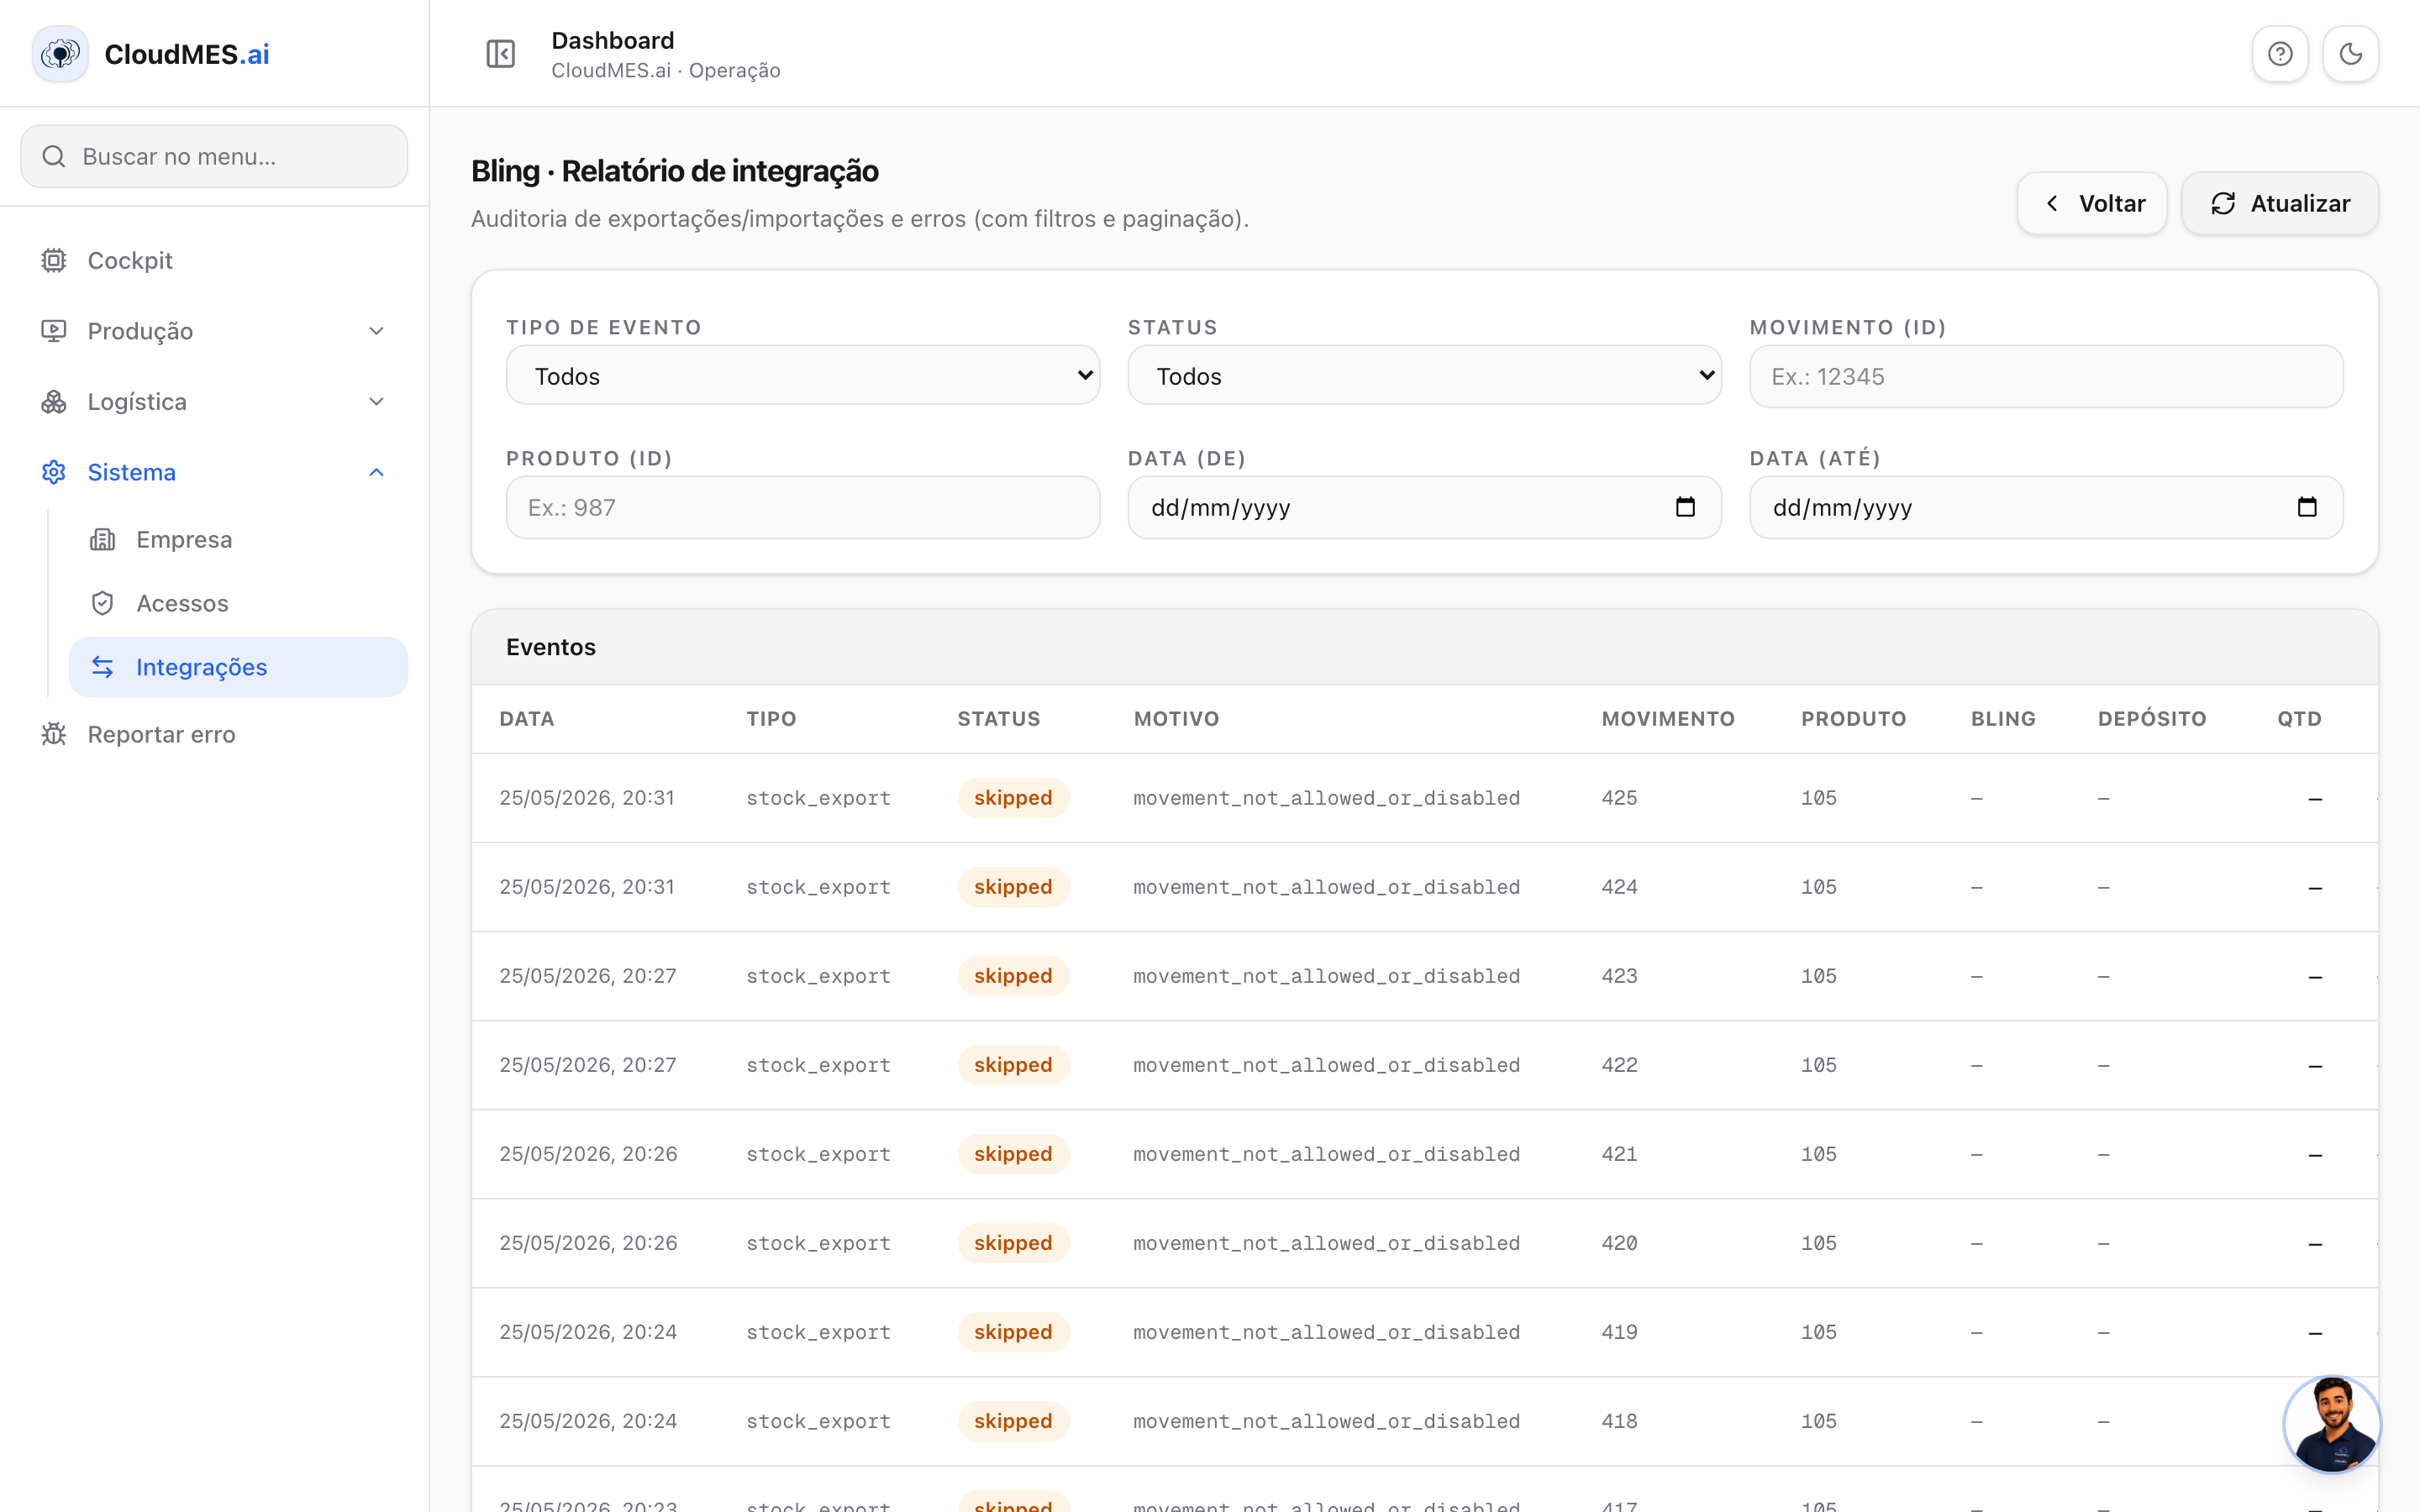
Task: Click the Logística boxes icon
Action: [54, 402]
